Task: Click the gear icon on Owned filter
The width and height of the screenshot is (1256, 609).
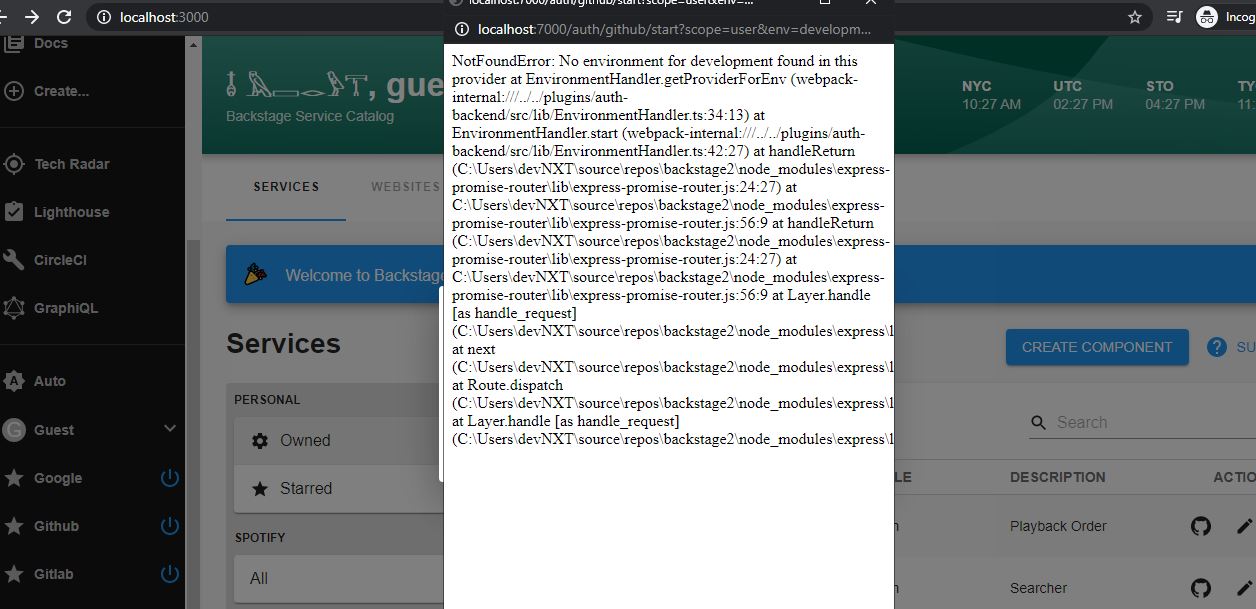Action: coord(260,441)
